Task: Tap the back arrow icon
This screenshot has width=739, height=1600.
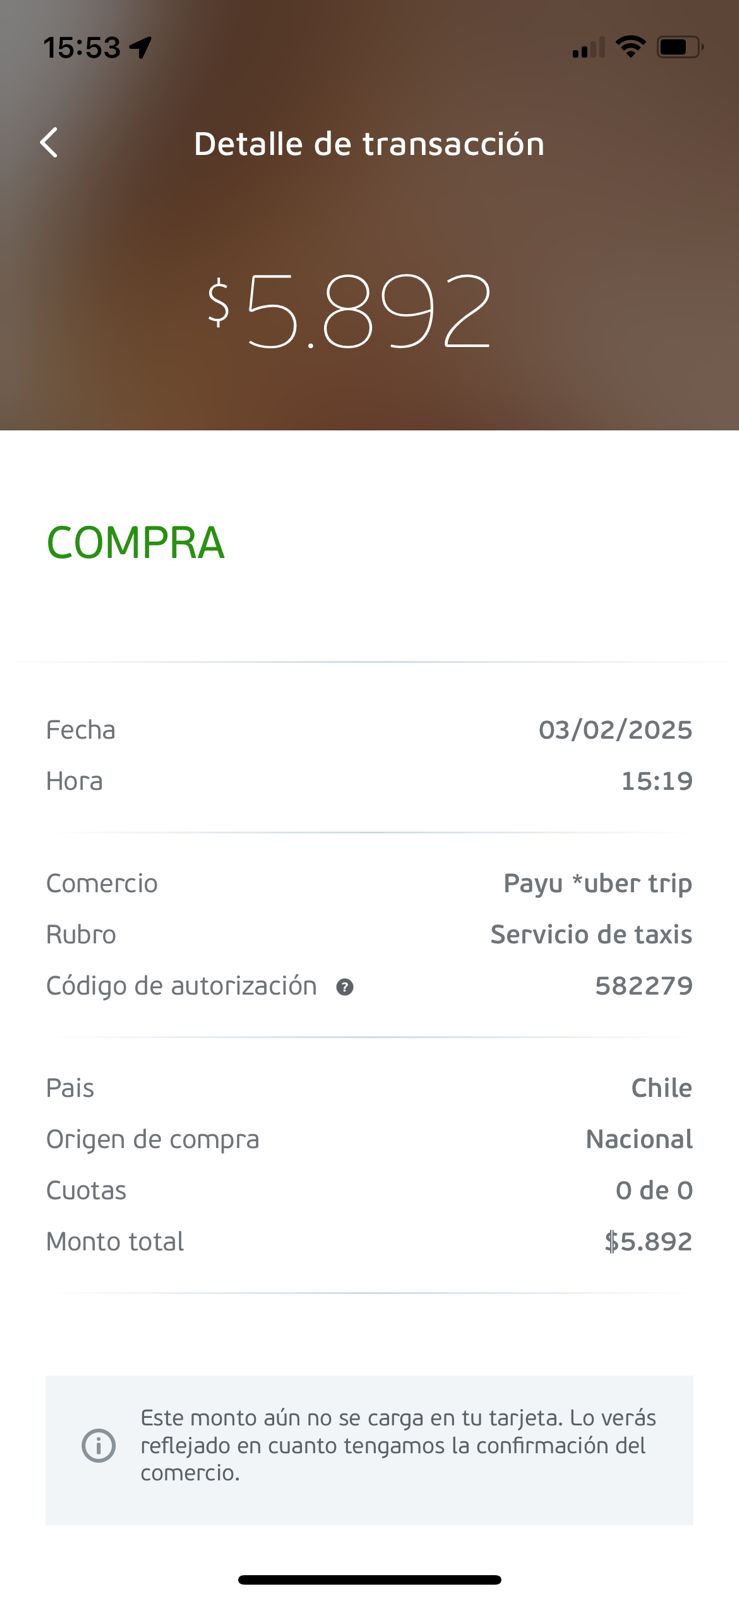Action: [x=49, y=143]
